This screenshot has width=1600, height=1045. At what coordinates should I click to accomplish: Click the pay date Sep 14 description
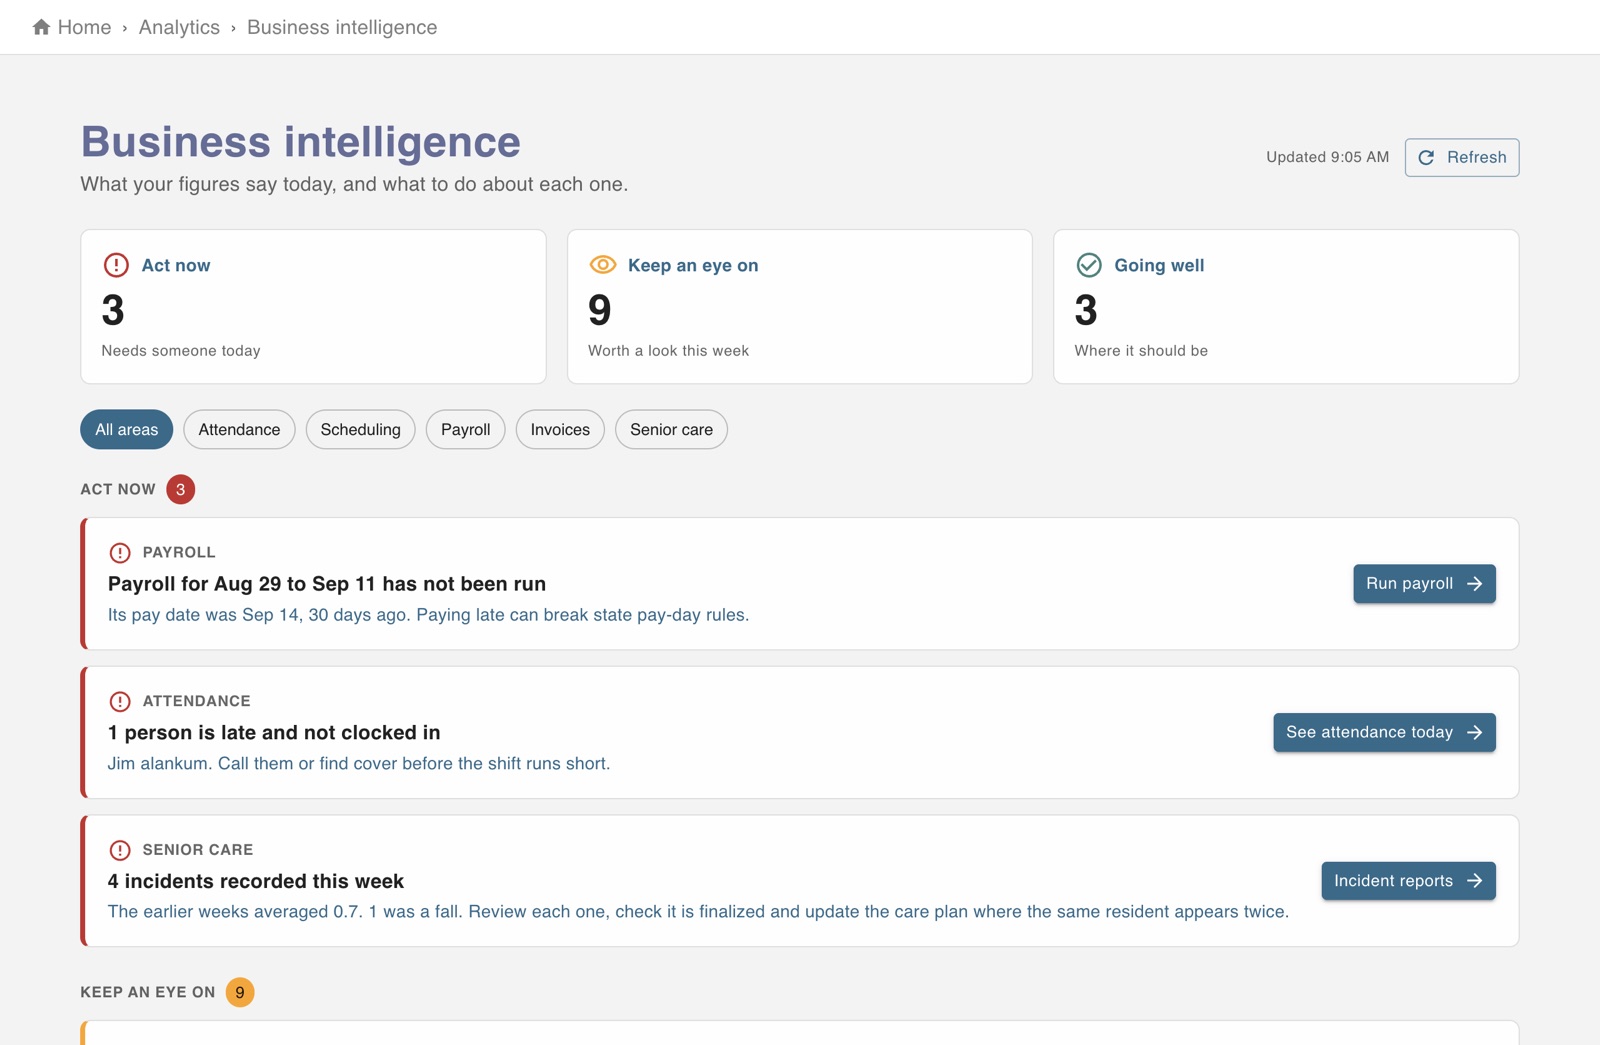click(x=428, y=614)
